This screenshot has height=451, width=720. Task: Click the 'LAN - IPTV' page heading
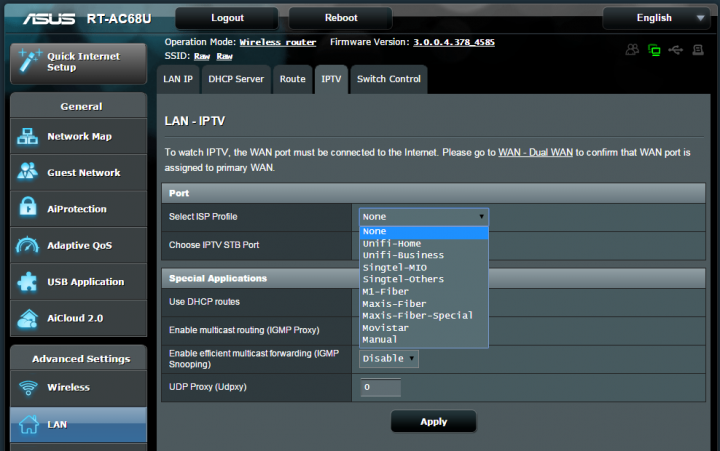[x=195, y=121]
